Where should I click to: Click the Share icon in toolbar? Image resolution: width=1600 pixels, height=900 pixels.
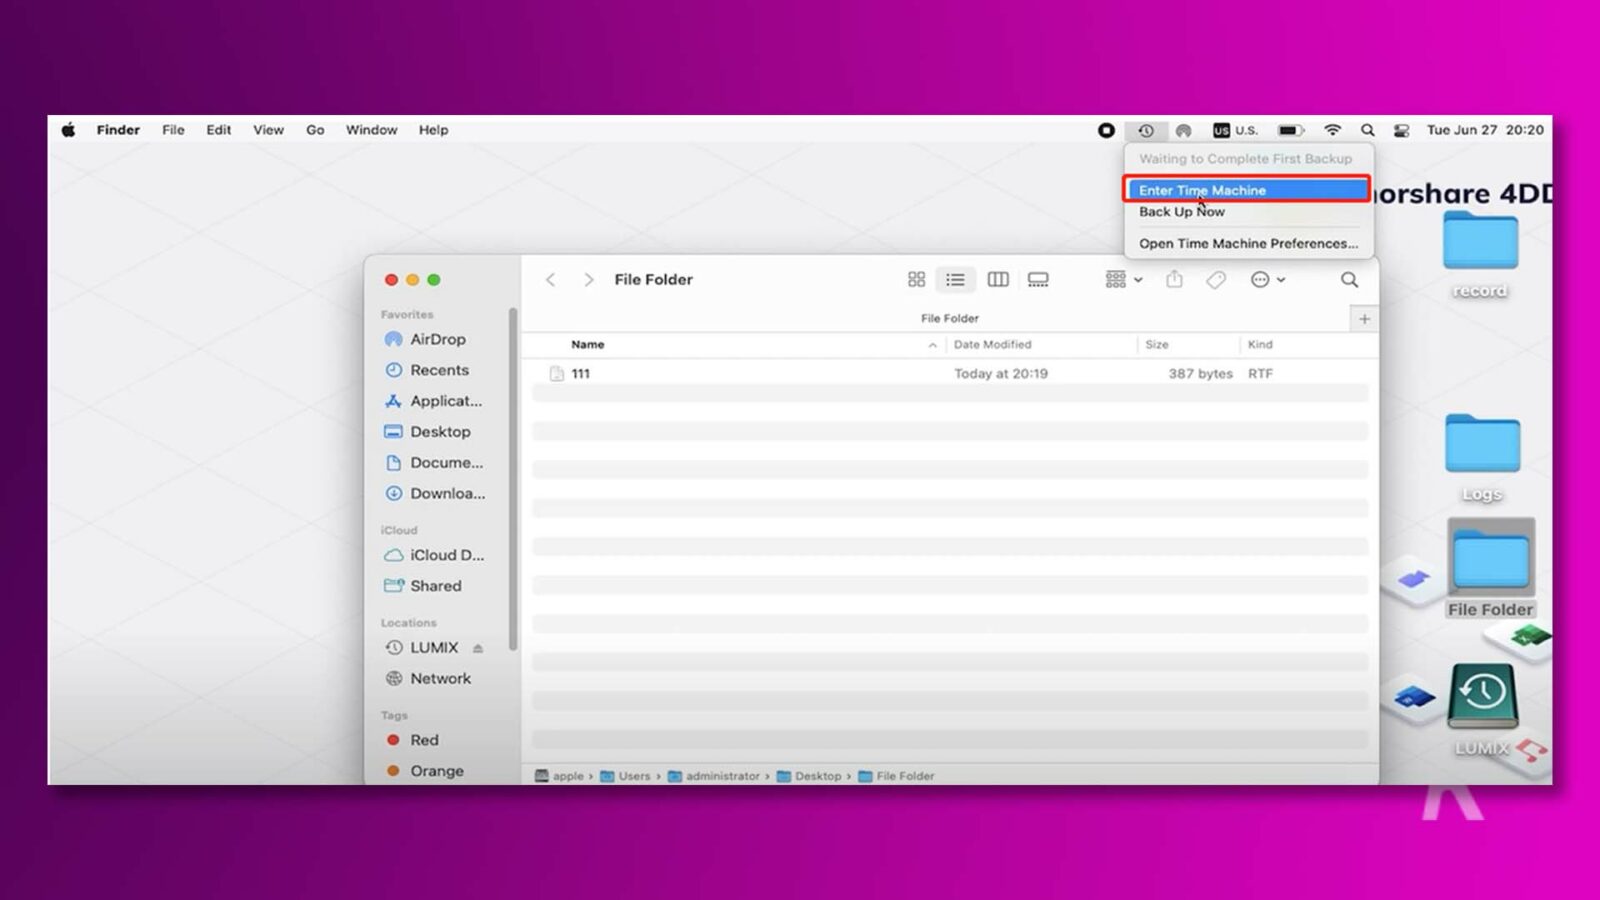pos(1174,280)
